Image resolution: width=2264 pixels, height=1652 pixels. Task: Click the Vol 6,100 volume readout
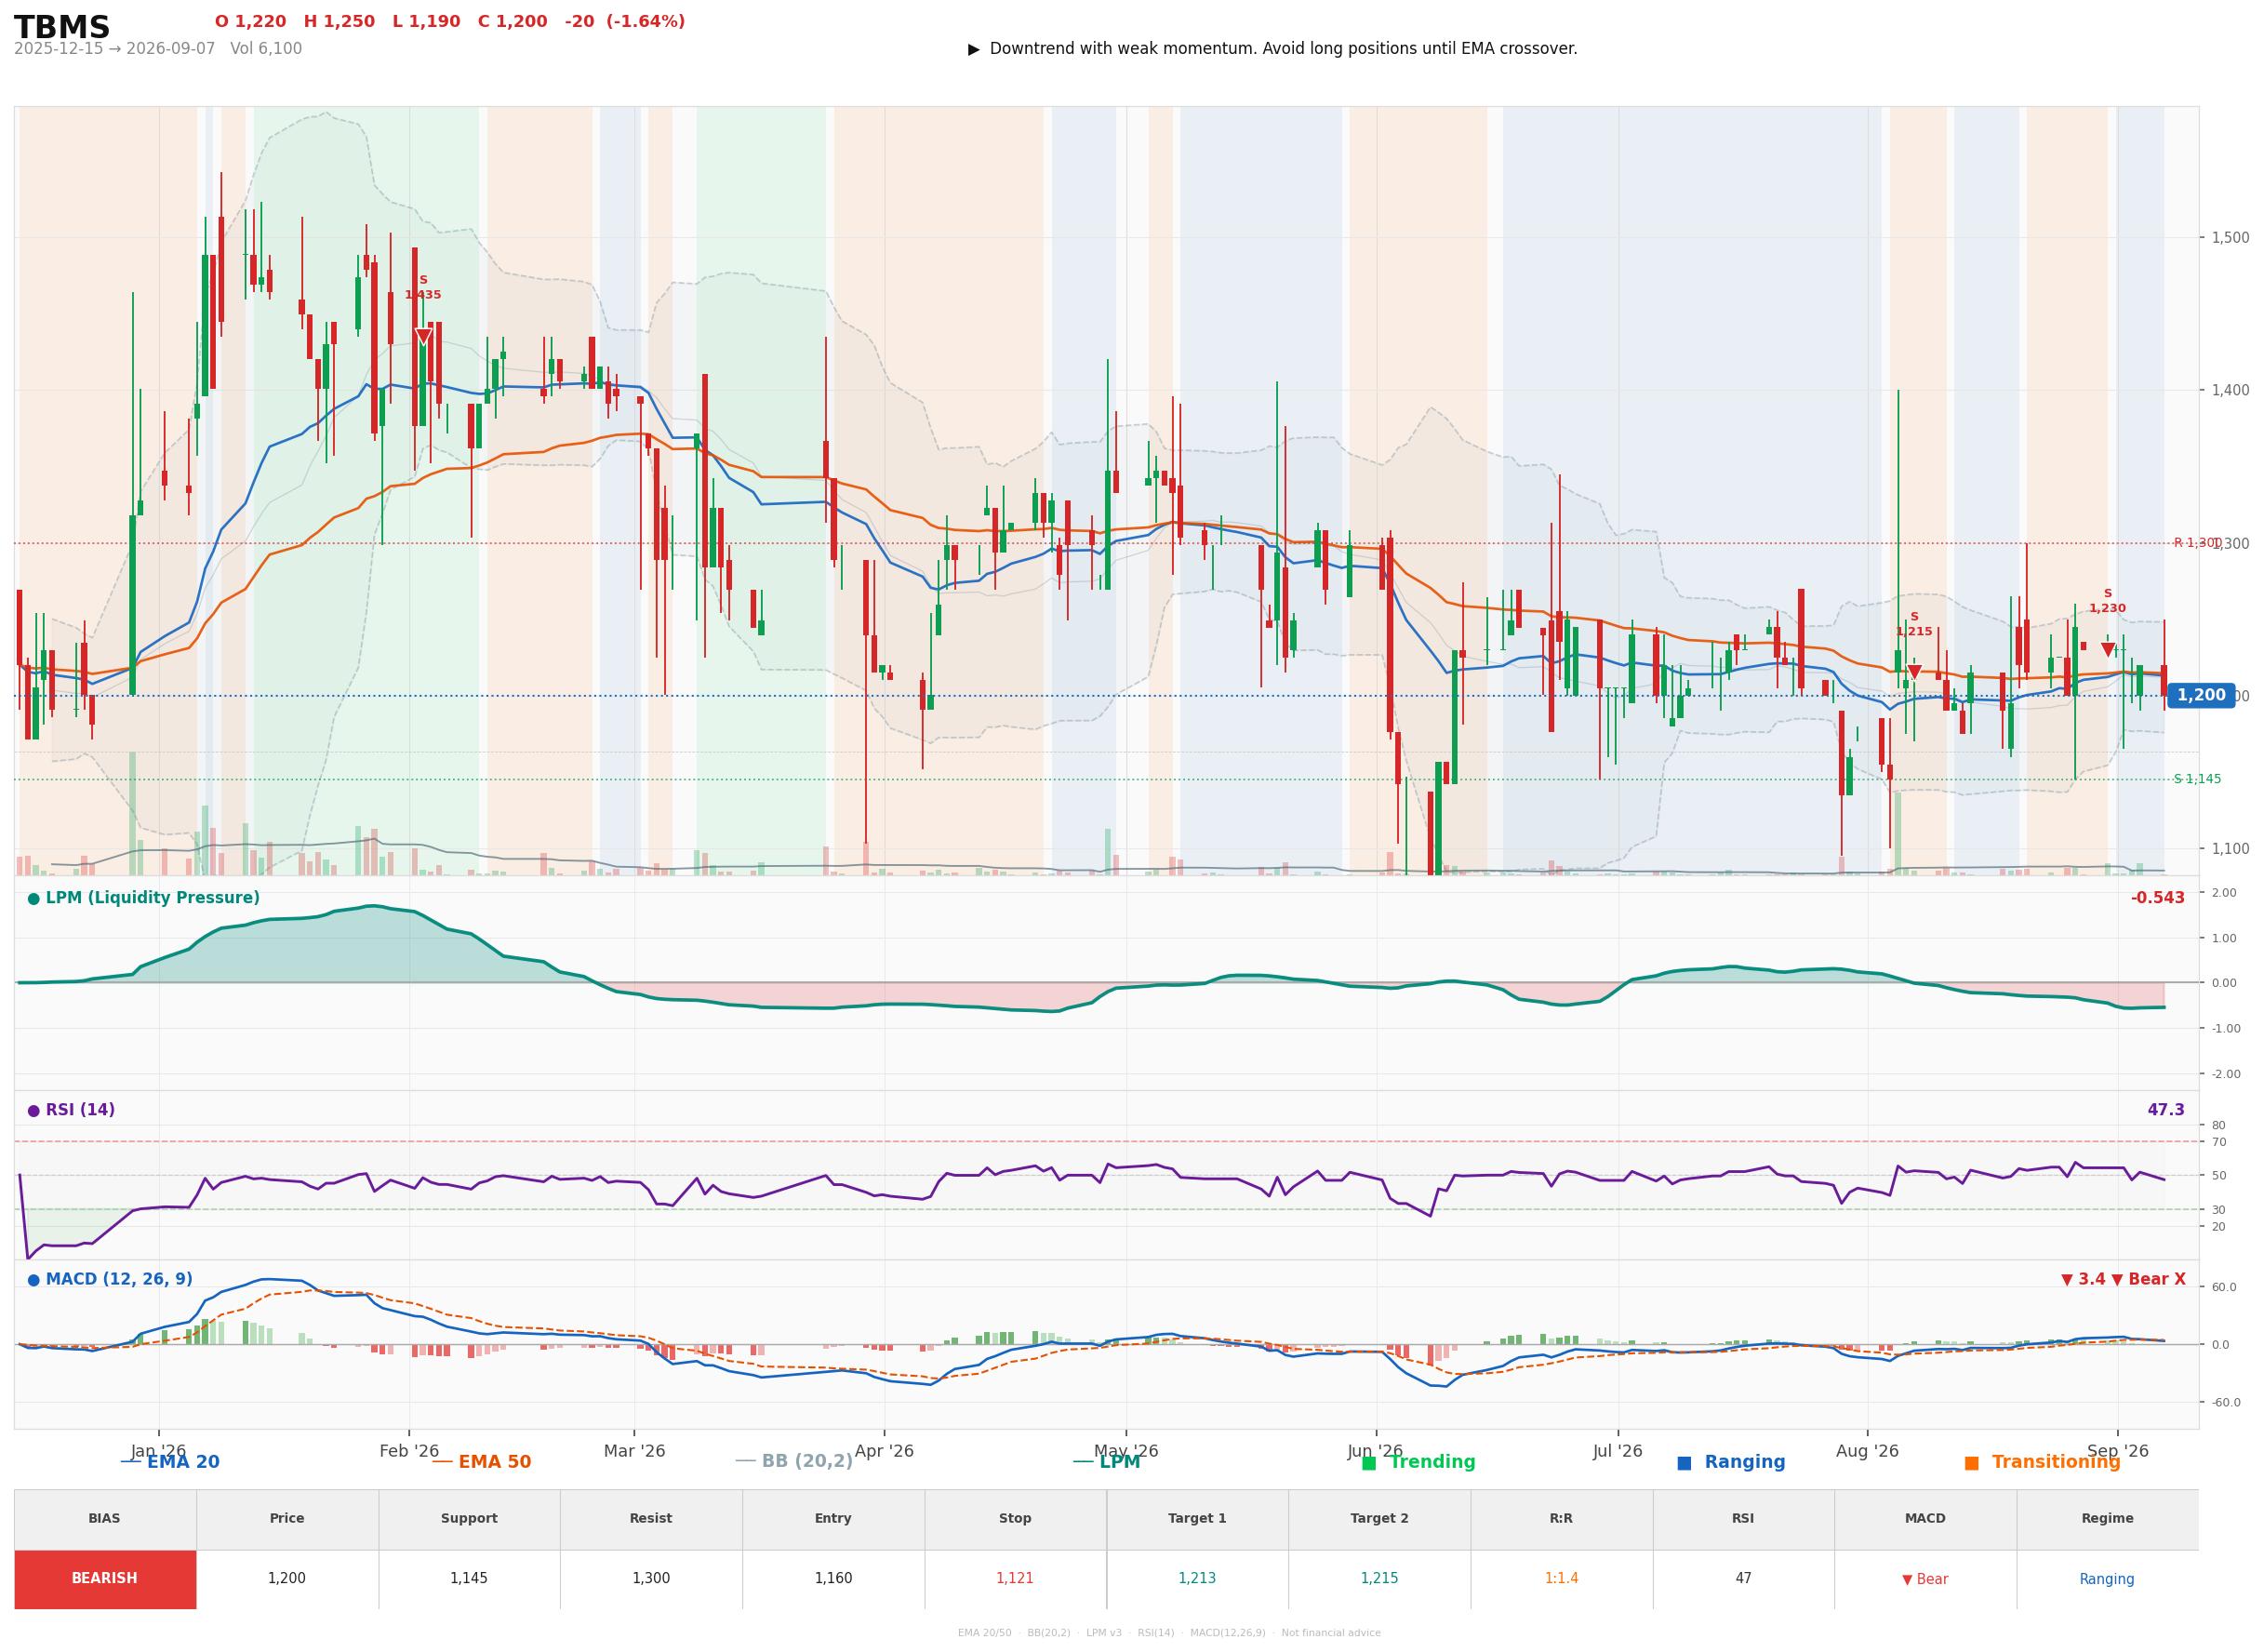pos(266,49)
